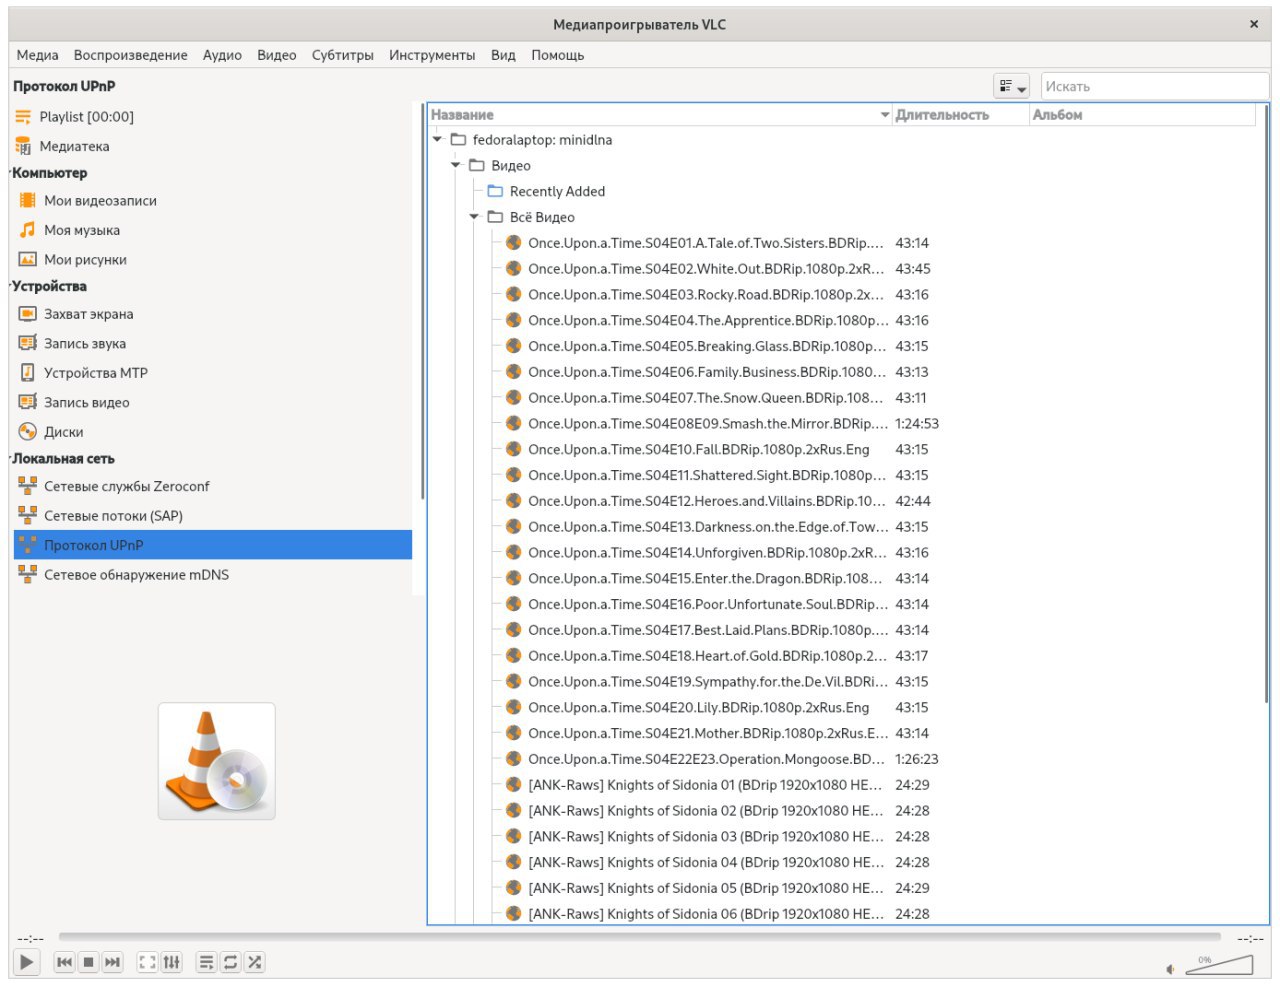Image resolution: width=1280 pixels, height=987 pixels.
Task: Click the playlist vertical scrollbar
Action: 1265,404
